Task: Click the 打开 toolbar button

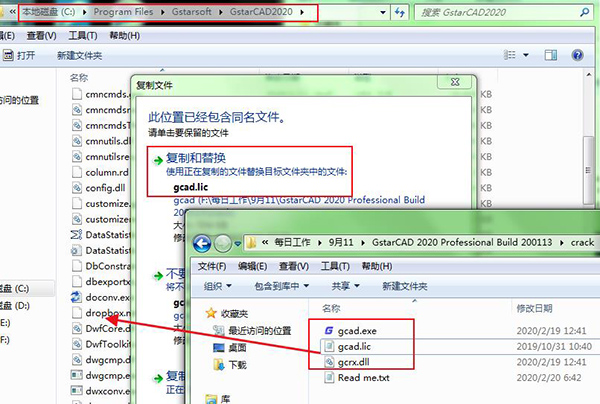Action: [x=19, y=55]
